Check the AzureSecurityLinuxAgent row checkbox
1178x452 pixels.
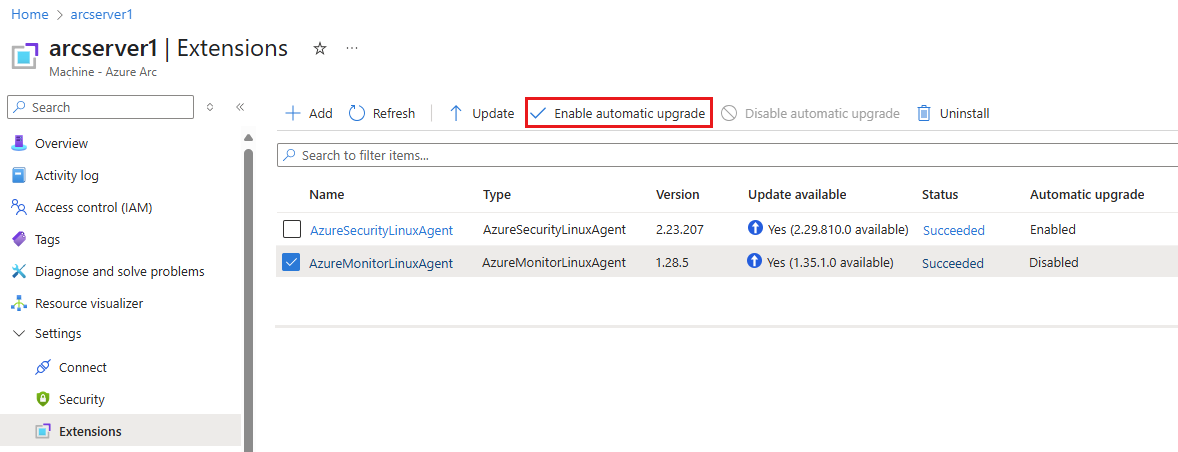point(291,229)
